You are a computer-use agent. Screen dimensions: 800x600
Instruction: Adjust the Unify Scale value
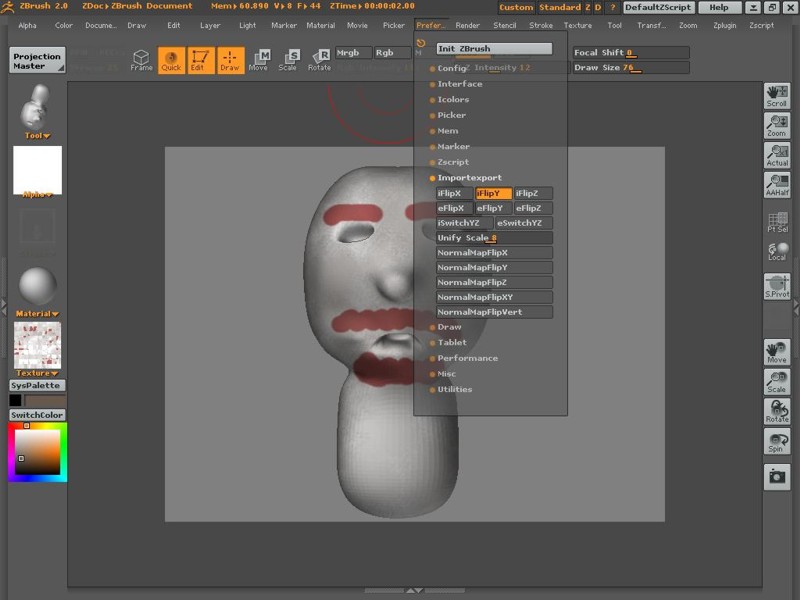[x=494, y=238]
